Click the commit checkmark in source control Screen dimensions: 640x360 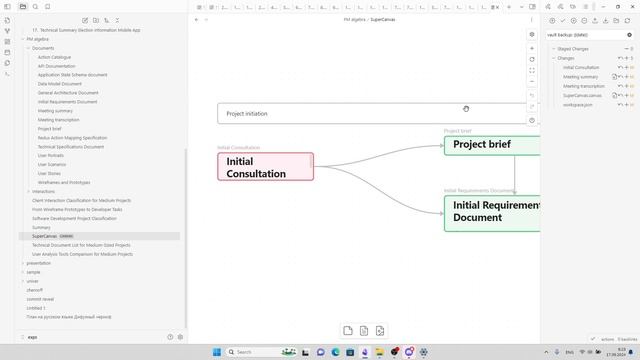pyautogui.click(x=563, y=20)
